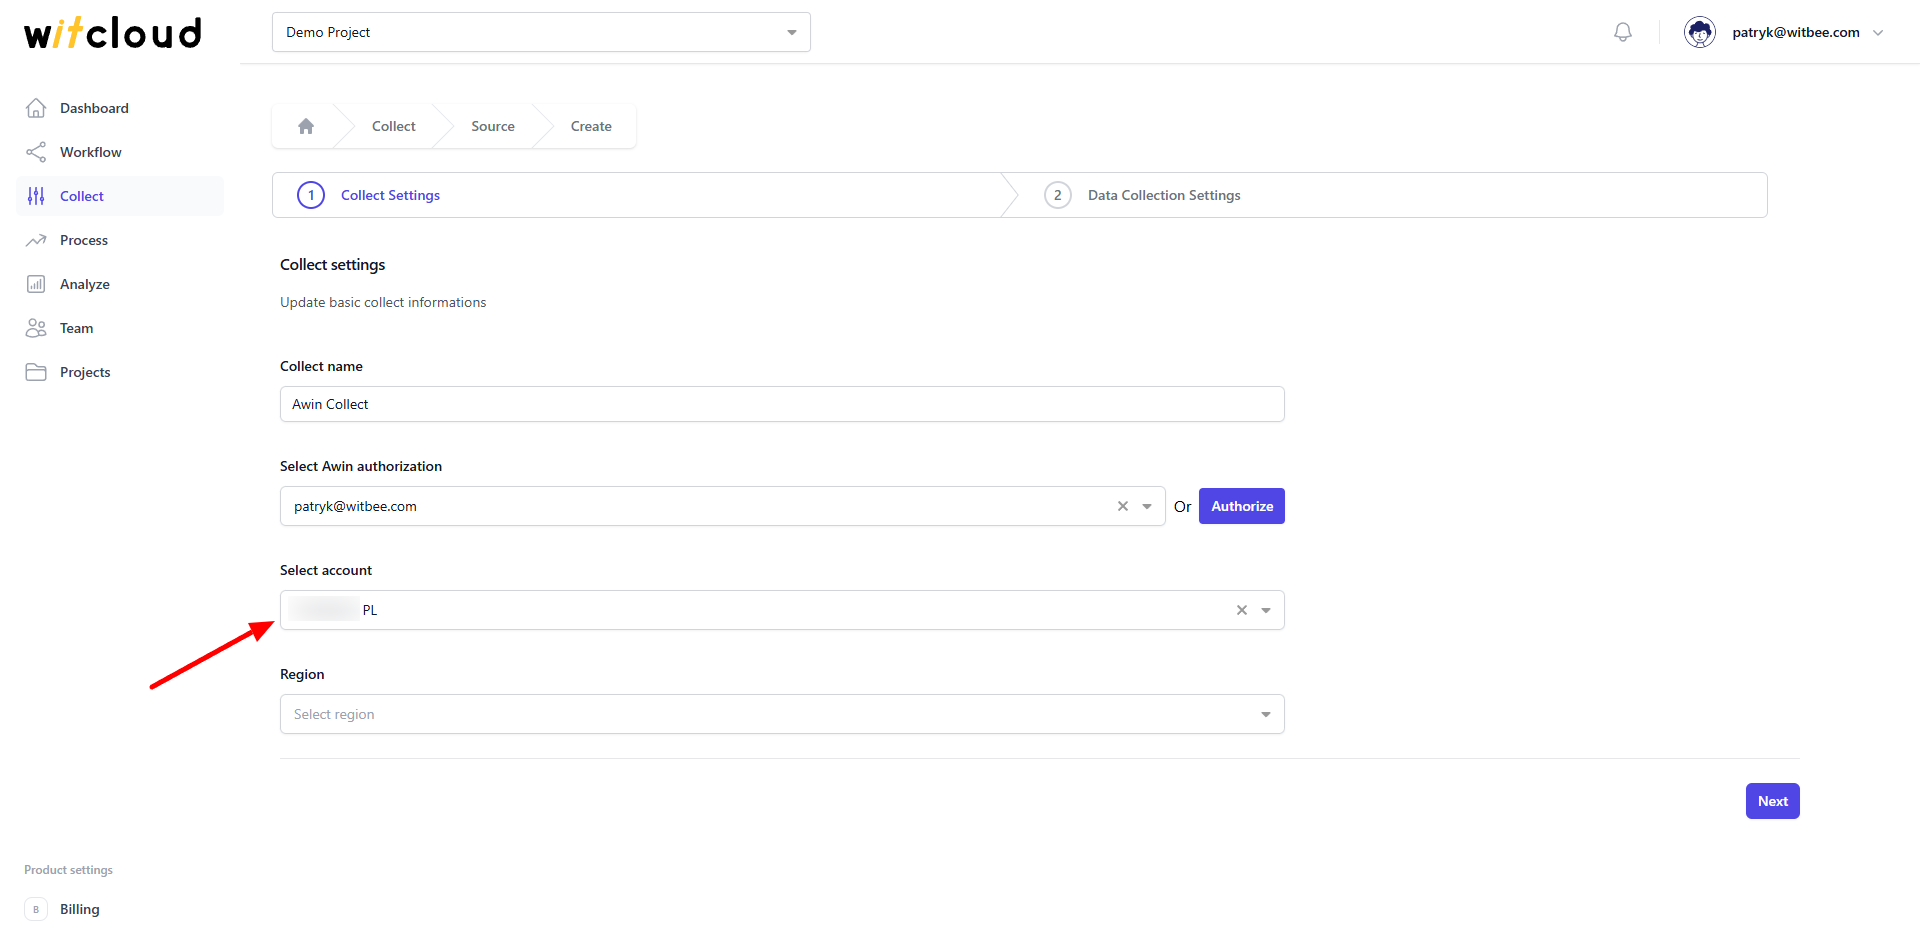Click the Collect sliders icon
The width and height of the screenshot is (1920, 945).
[36, 196]
